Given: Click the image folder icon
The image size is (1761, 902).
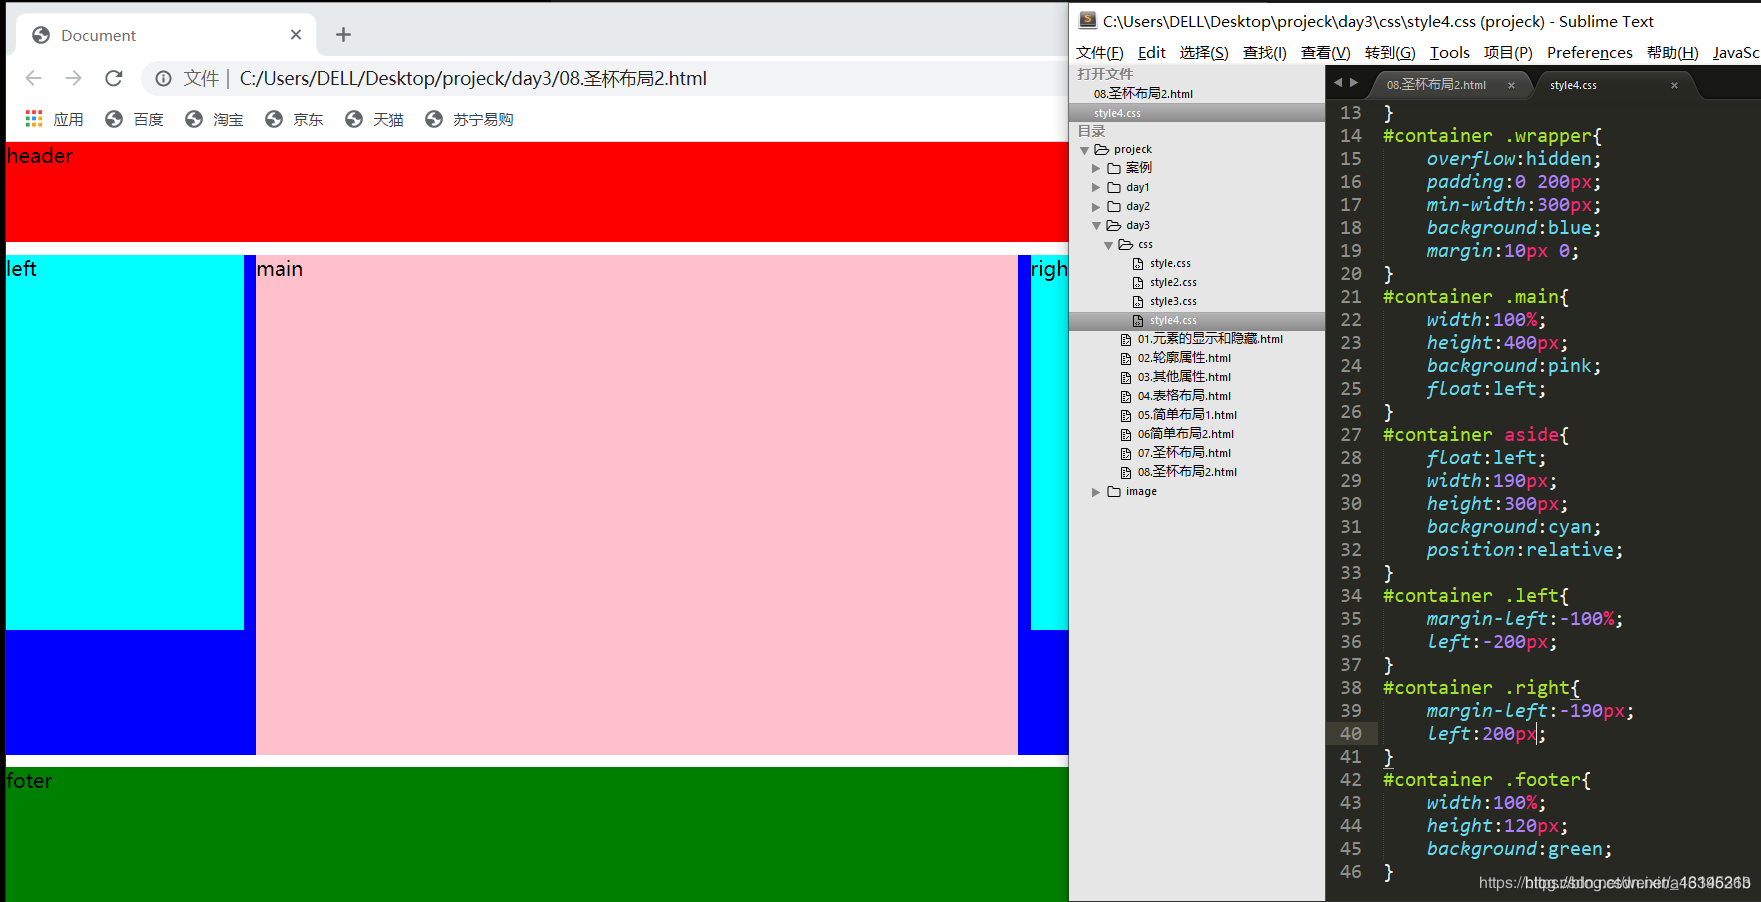Looking at the screenshot, I should [1113, 491].
